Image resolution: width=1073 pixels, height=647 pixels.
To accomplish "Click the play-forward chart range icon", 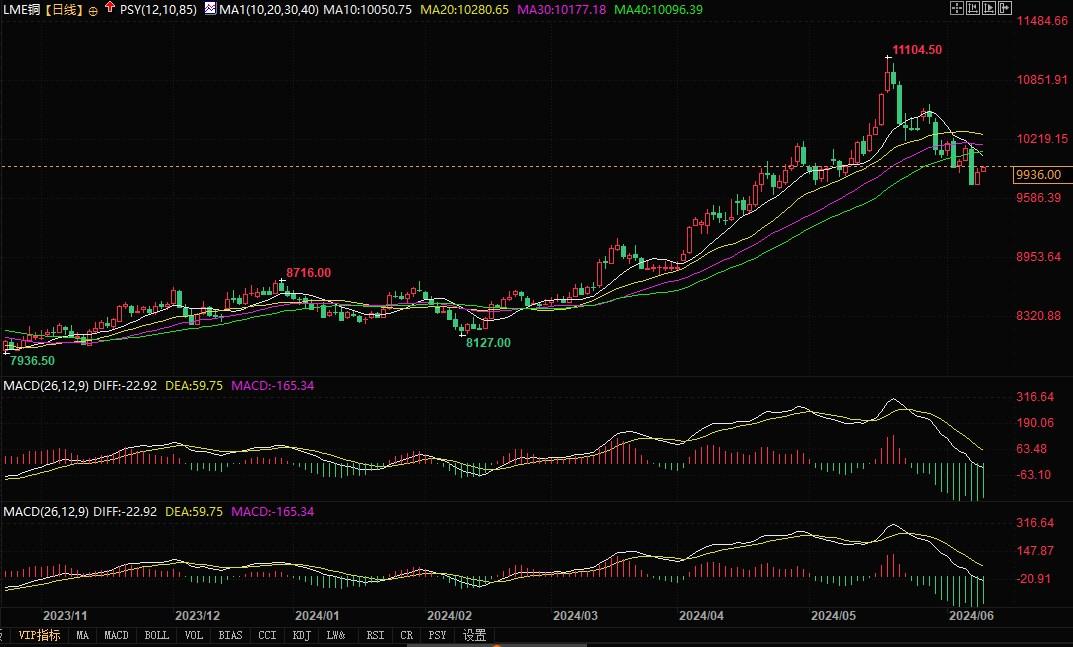I will tap(991, 8).
